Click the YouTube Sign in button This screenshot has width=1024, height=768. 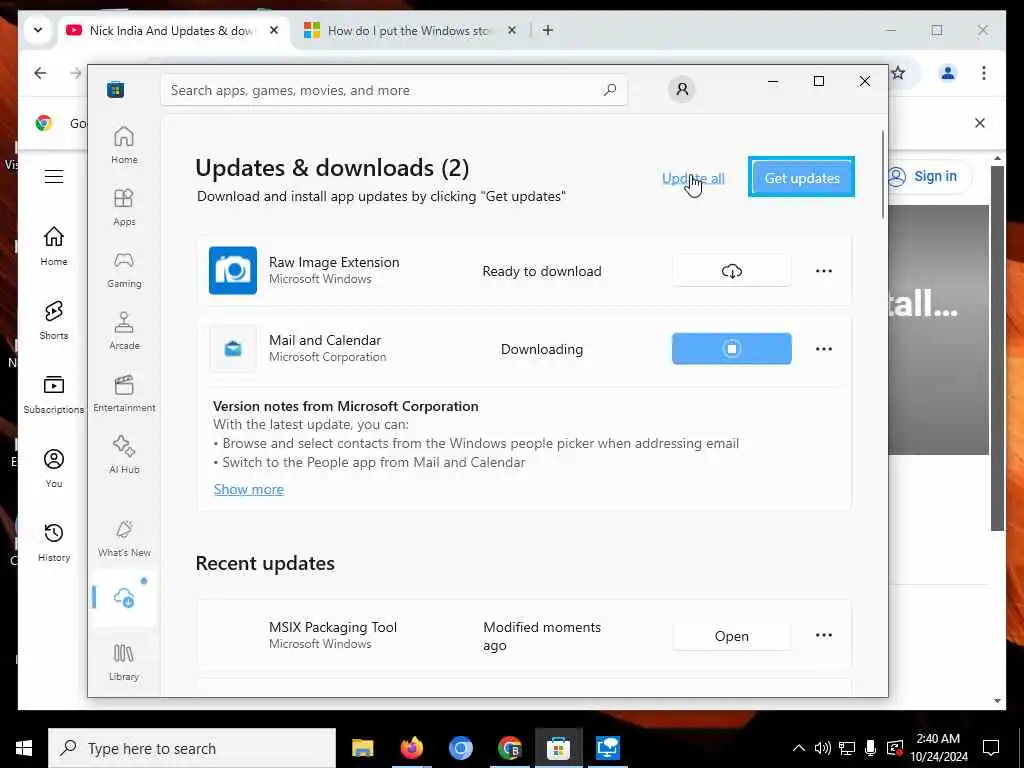click(929, 176)
